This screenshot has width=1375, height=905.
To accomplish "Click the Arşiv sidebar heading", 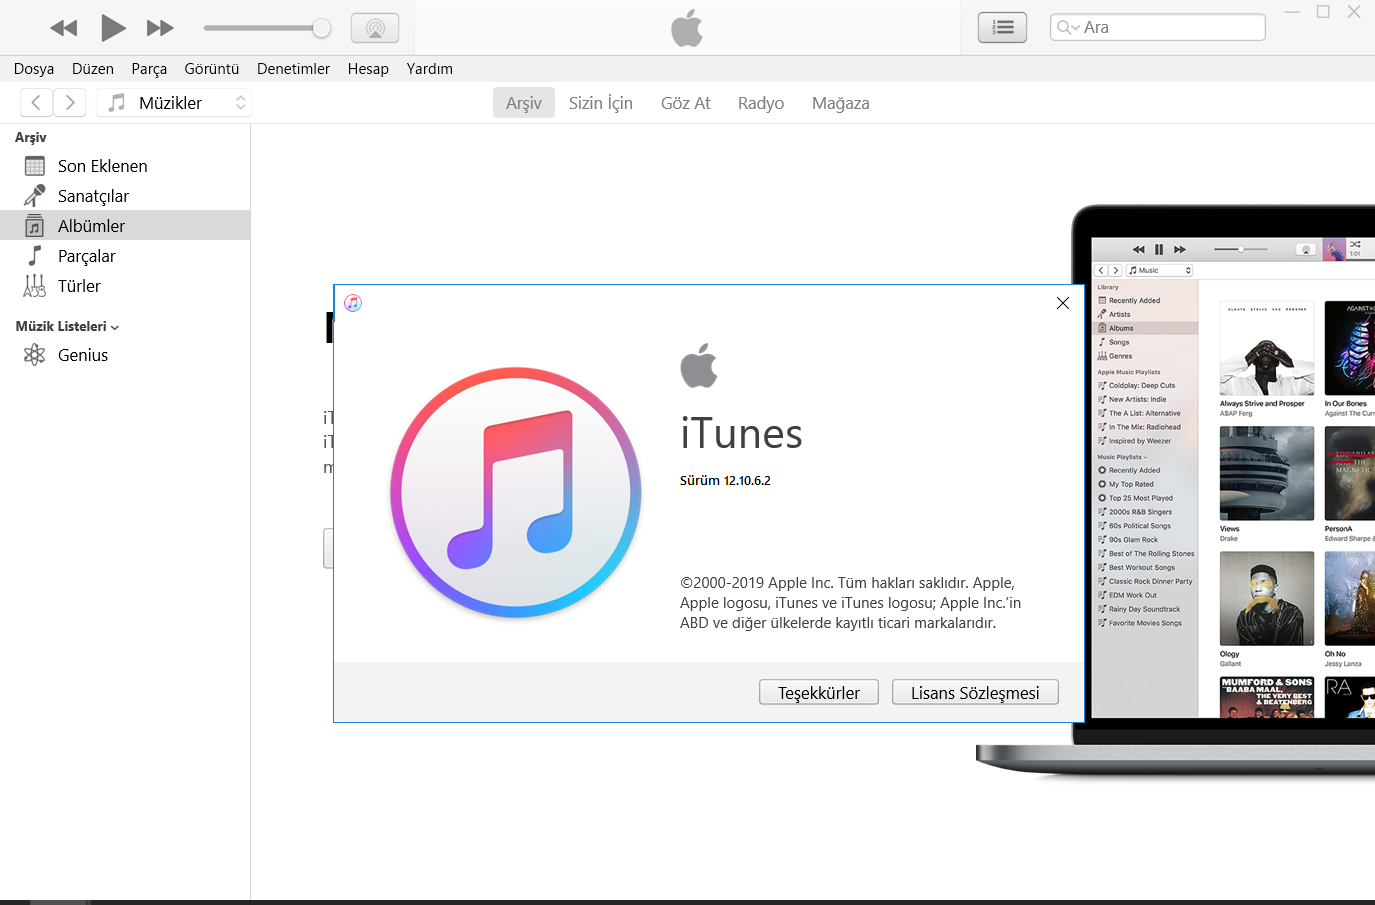I will (x=31, y=137).
